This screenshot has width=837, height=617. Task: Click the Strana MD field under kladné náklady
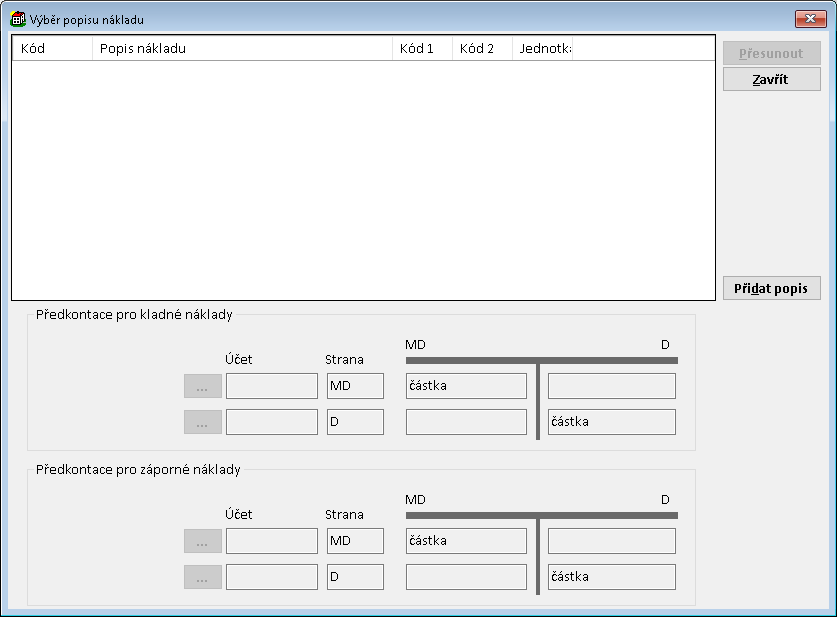(x=355, y=386)
